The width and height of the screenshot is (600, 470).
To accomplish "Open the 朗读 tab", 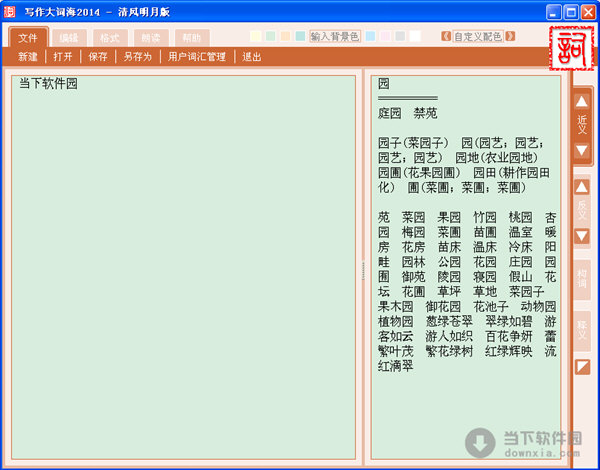I will point(150,37).
